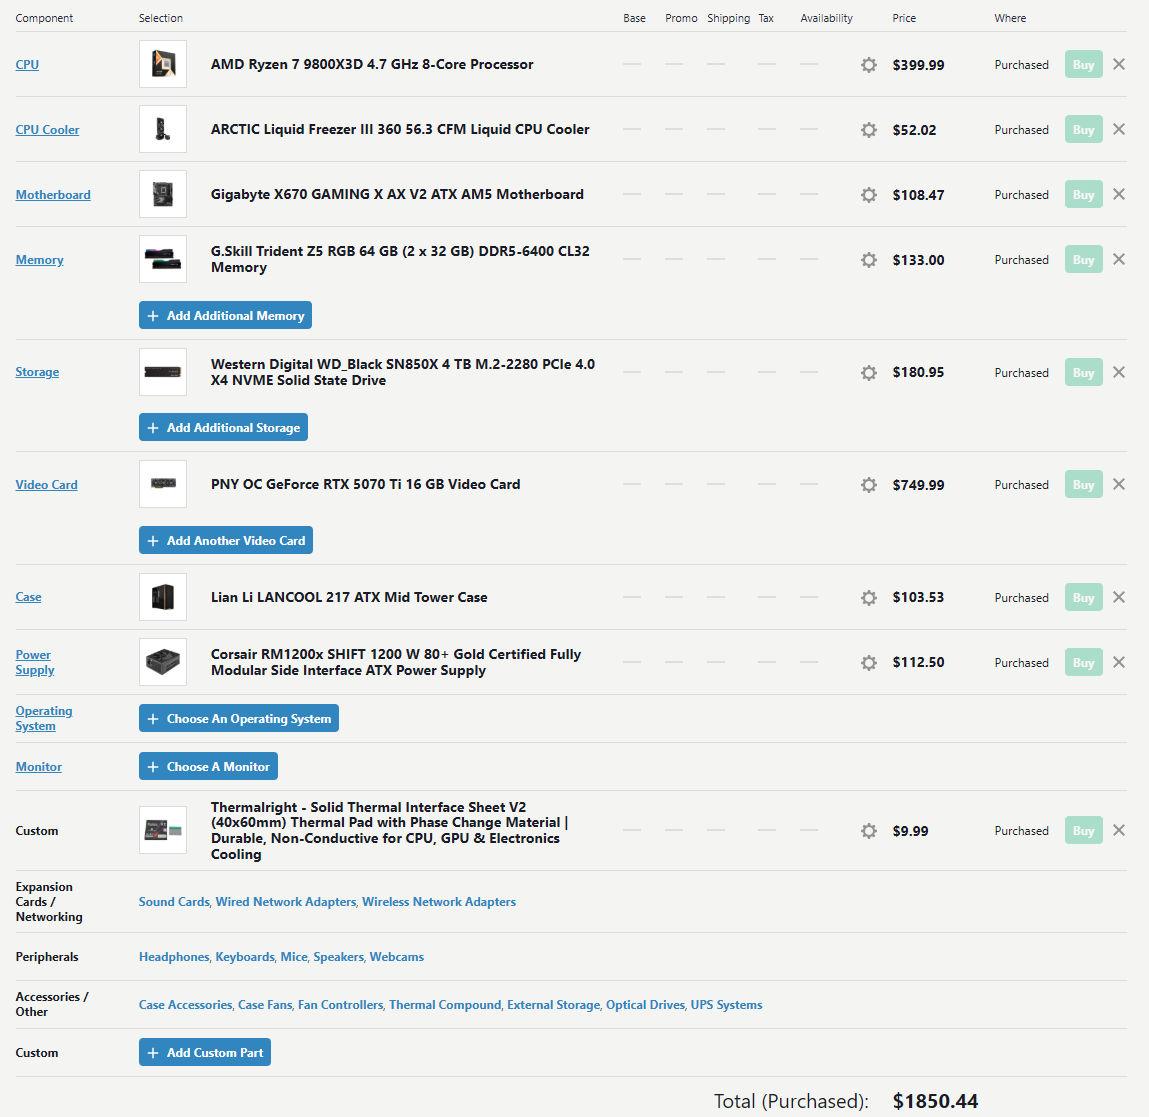Open the Memory component link

click(40, 260)
